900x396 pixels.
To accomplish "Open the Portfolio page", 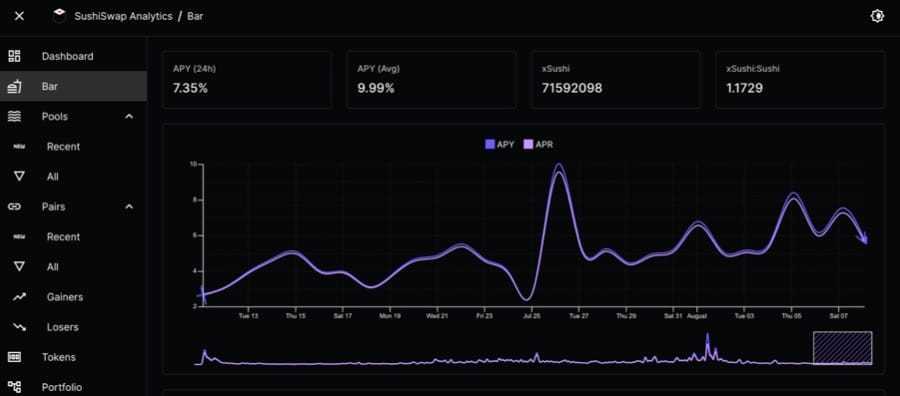I will [x=61, y=387].
